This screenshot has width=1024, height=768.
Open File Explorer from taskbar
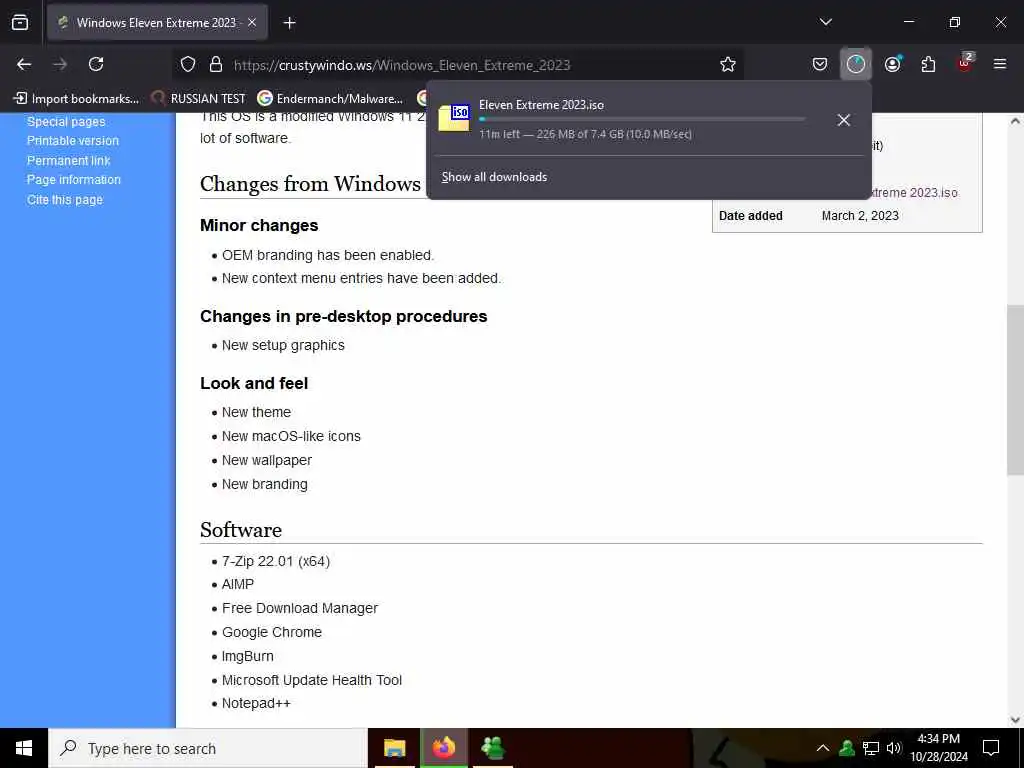[x=394, y=748]
